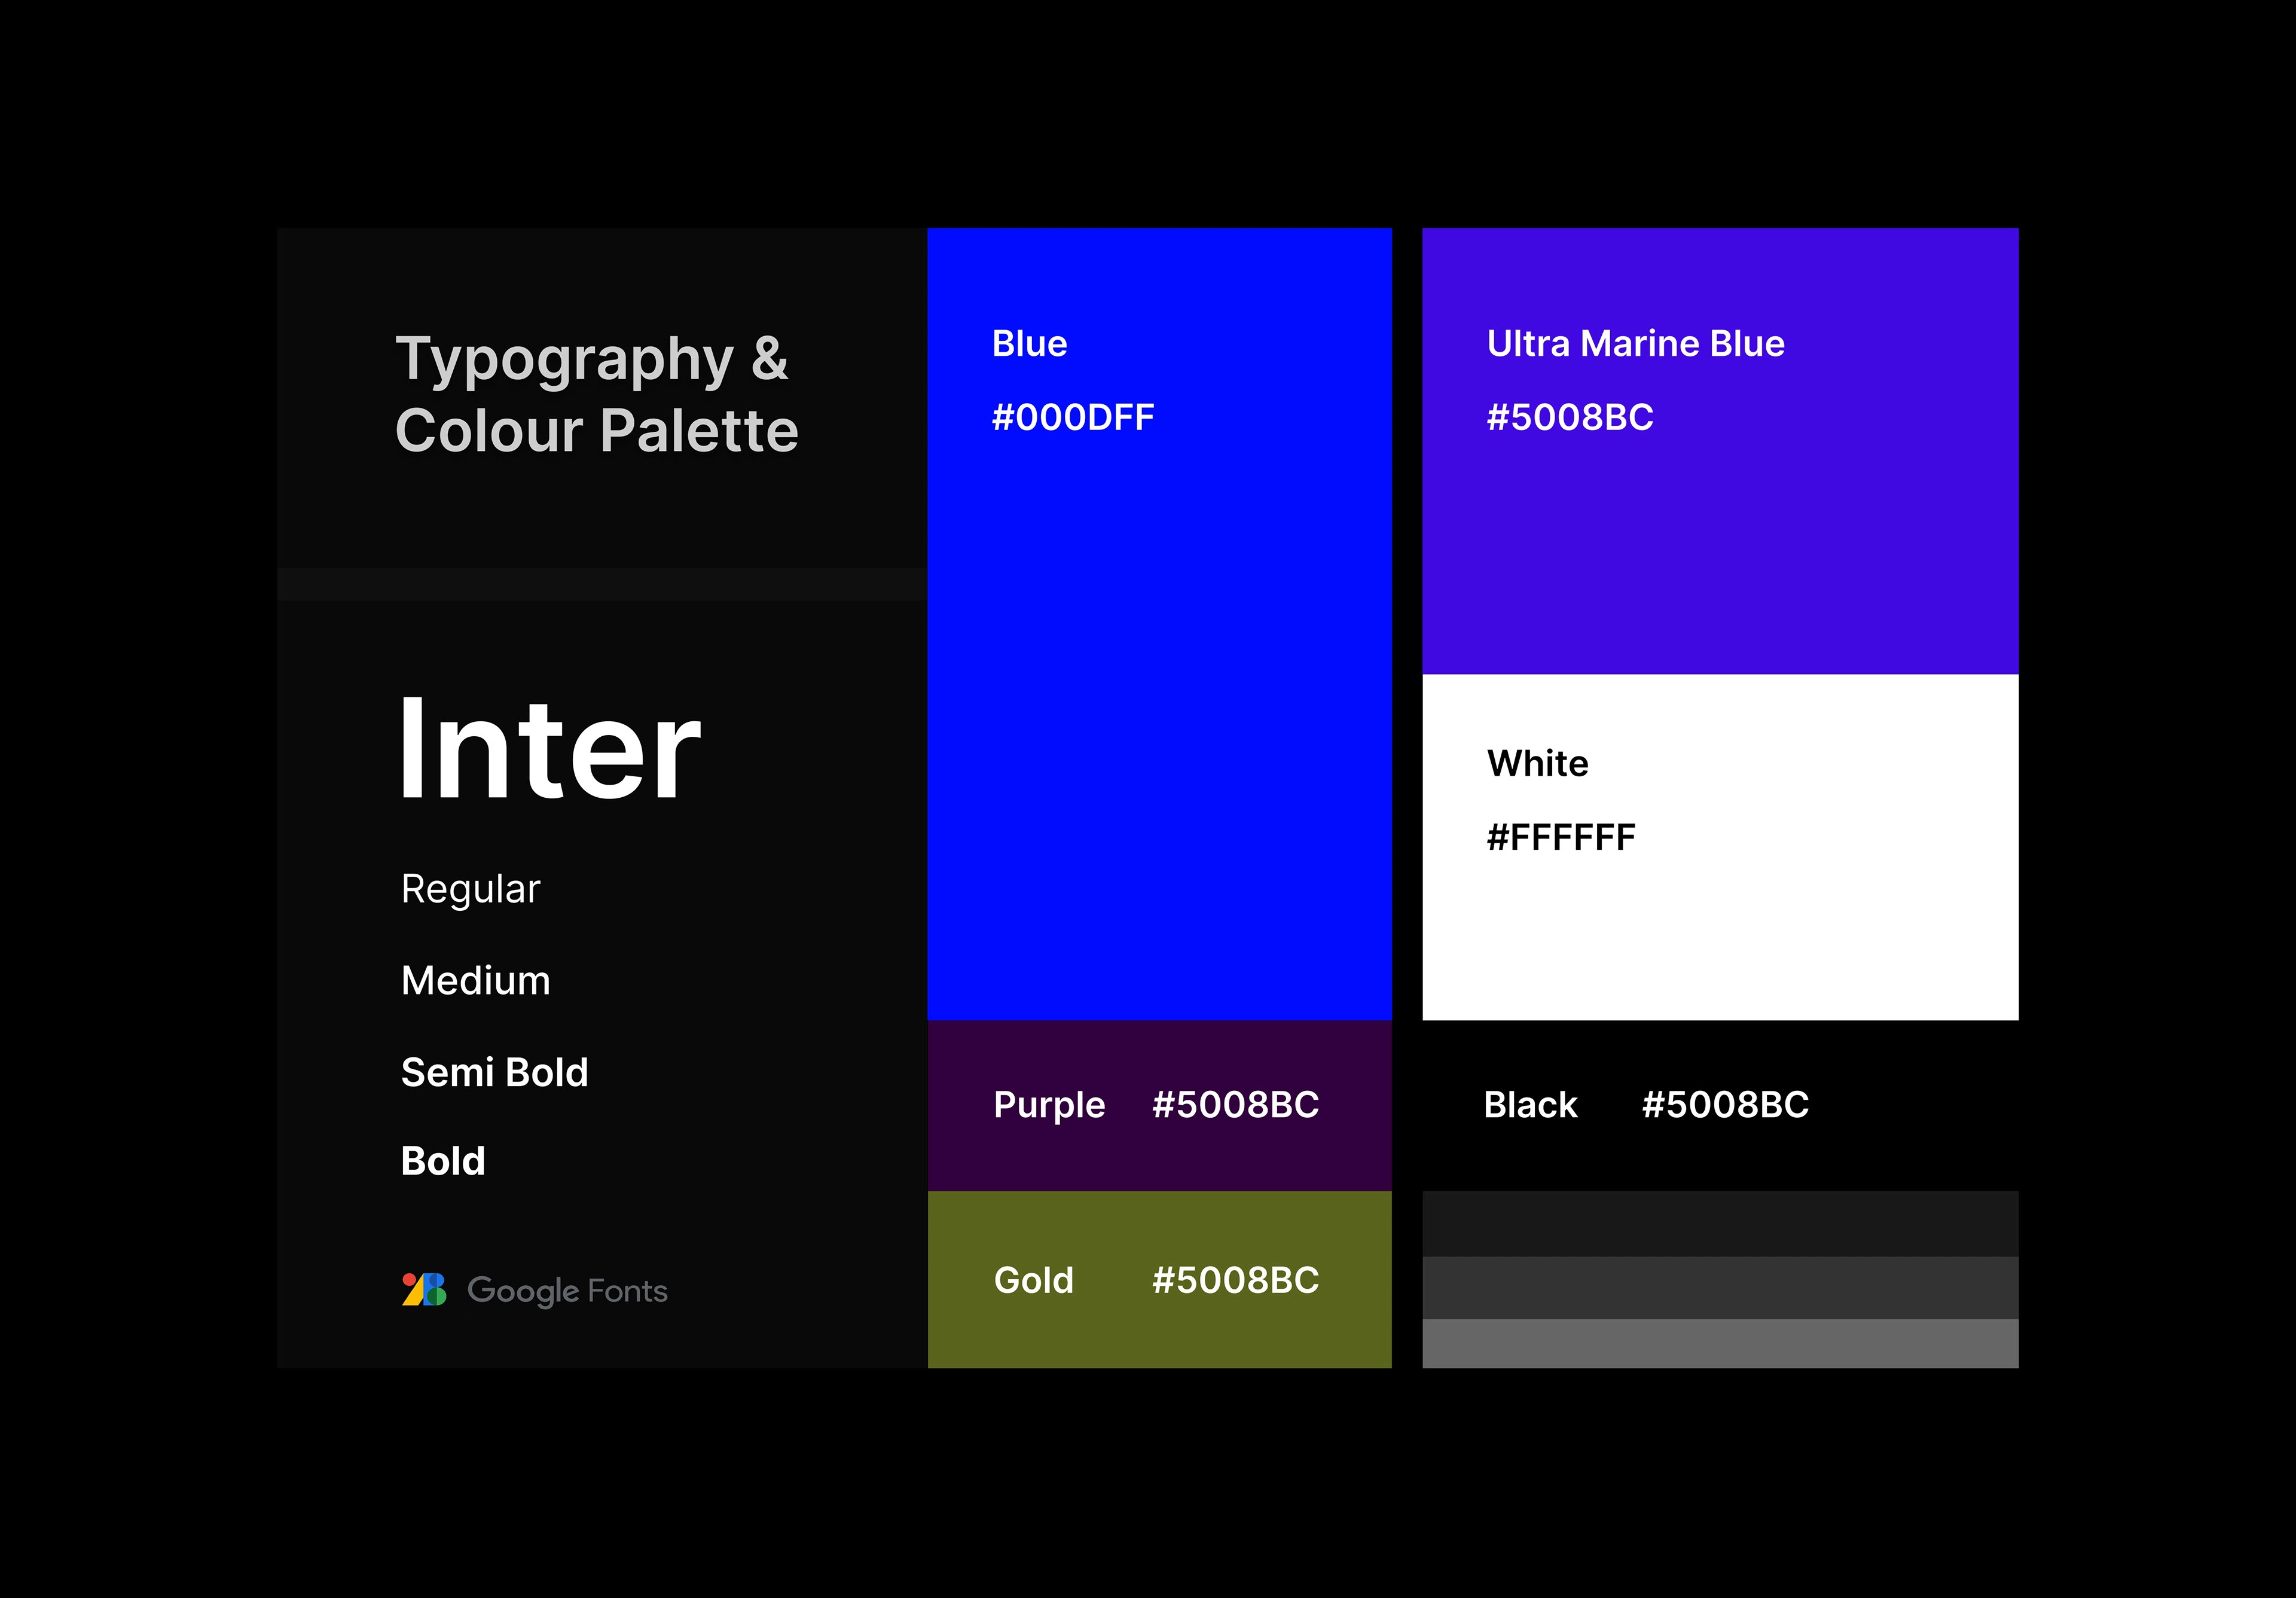Viewport: 2296px width, 1598px height.
Task: Click the 'Gold' colour name label
Action: tap(1033, 1280)
